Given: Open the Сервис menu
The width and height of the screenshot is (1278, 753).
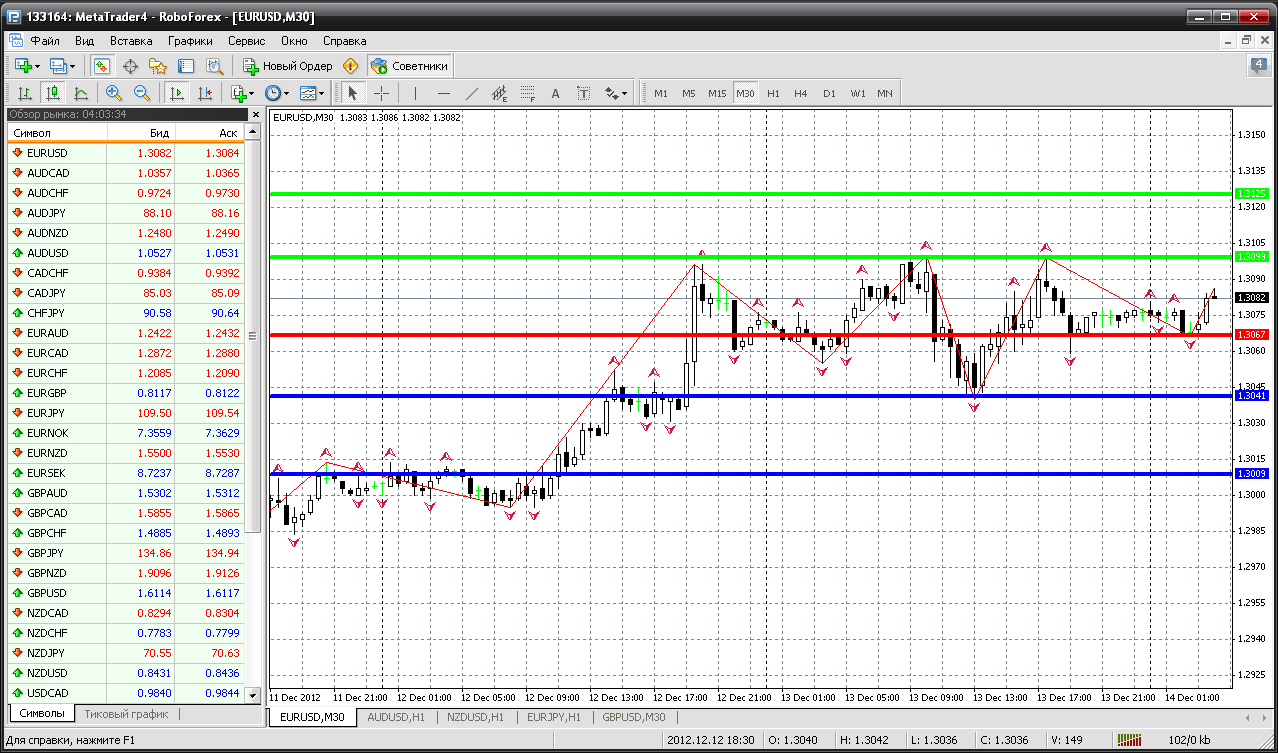Looking at the screenshot, I should [246, 41].
